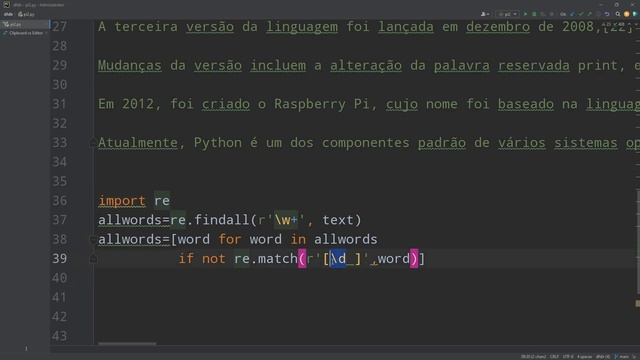Open Search Everywhere magnifier icon
Viewport: 640px width, 360px height.
pos(618,14)
